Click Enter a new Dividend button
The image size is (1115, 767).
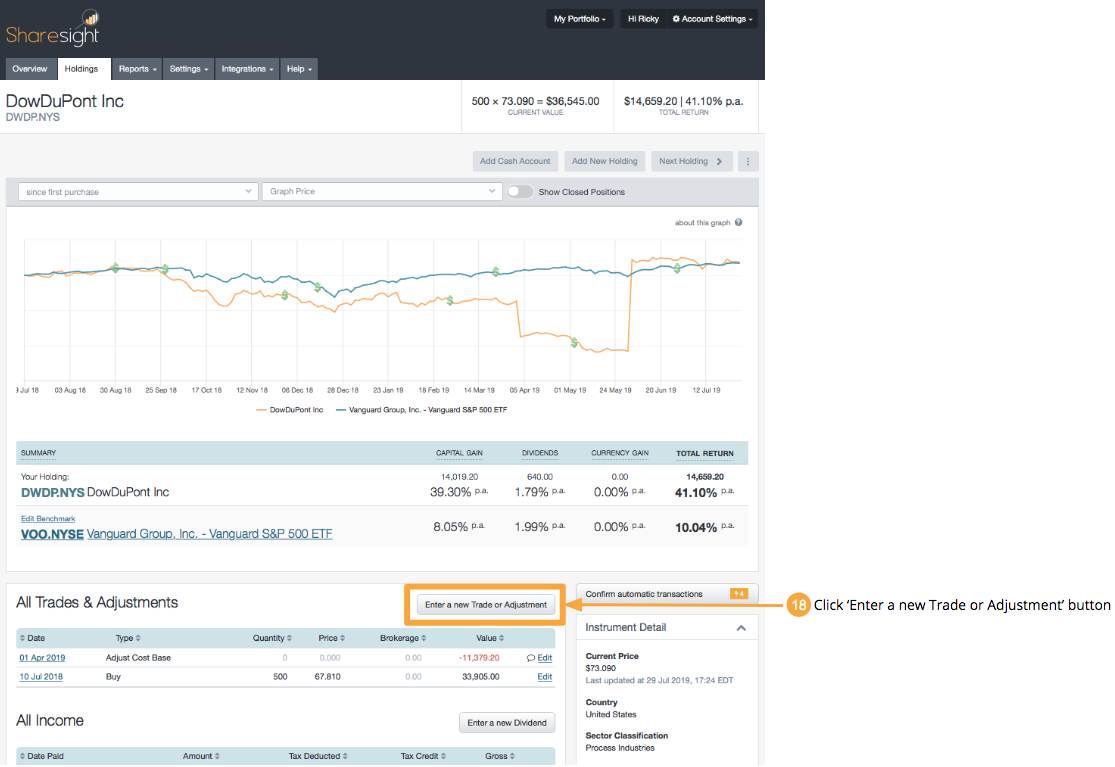(x=507, y=723)
